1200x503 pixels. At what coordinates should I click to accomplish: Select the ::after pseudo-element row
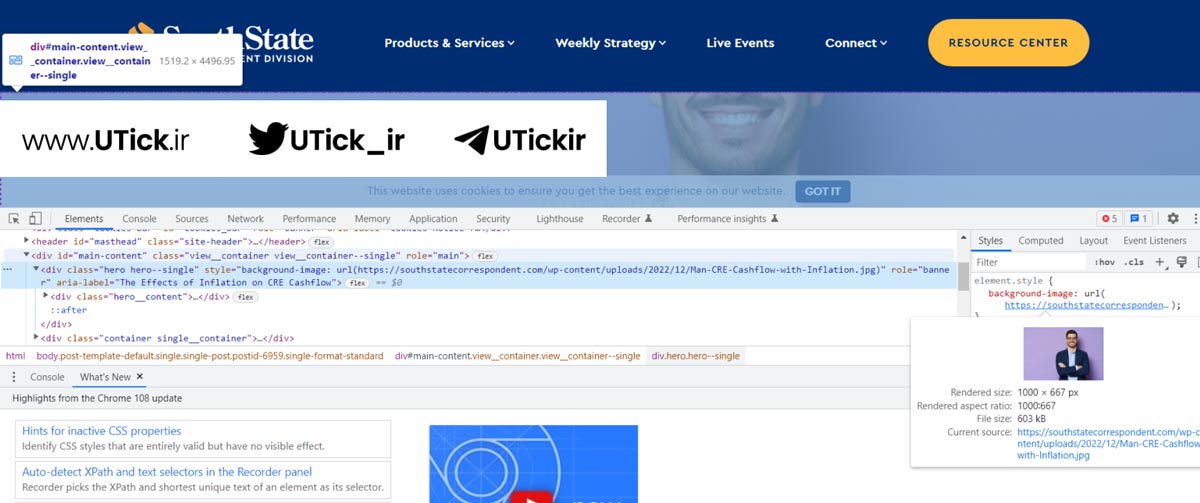click(68, 311)
